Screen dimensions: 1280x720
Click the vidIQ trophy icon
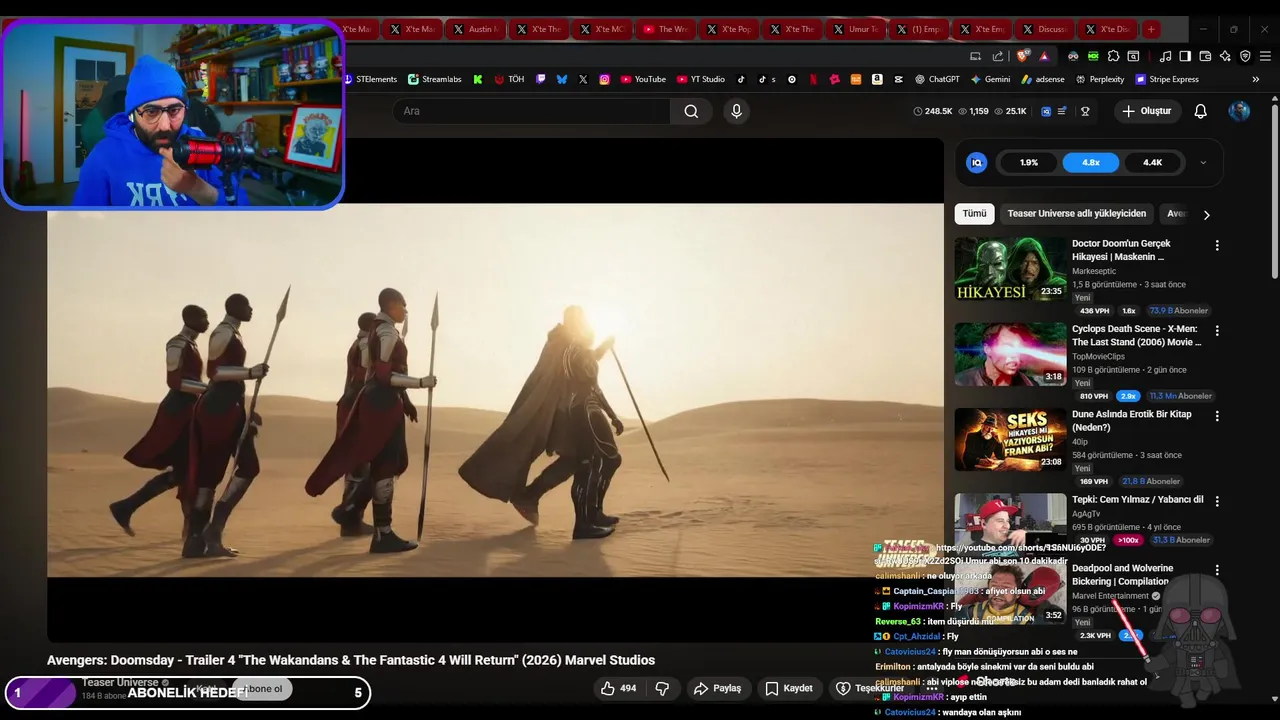(1085, 111)
